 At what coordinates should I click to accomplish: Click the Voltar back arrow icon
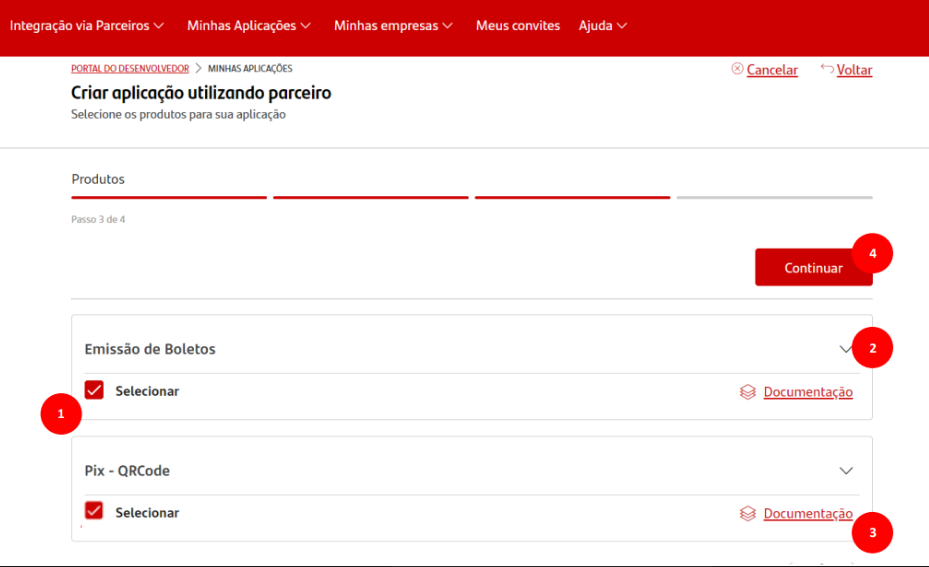pyautogui.click(x=827, y=69)
